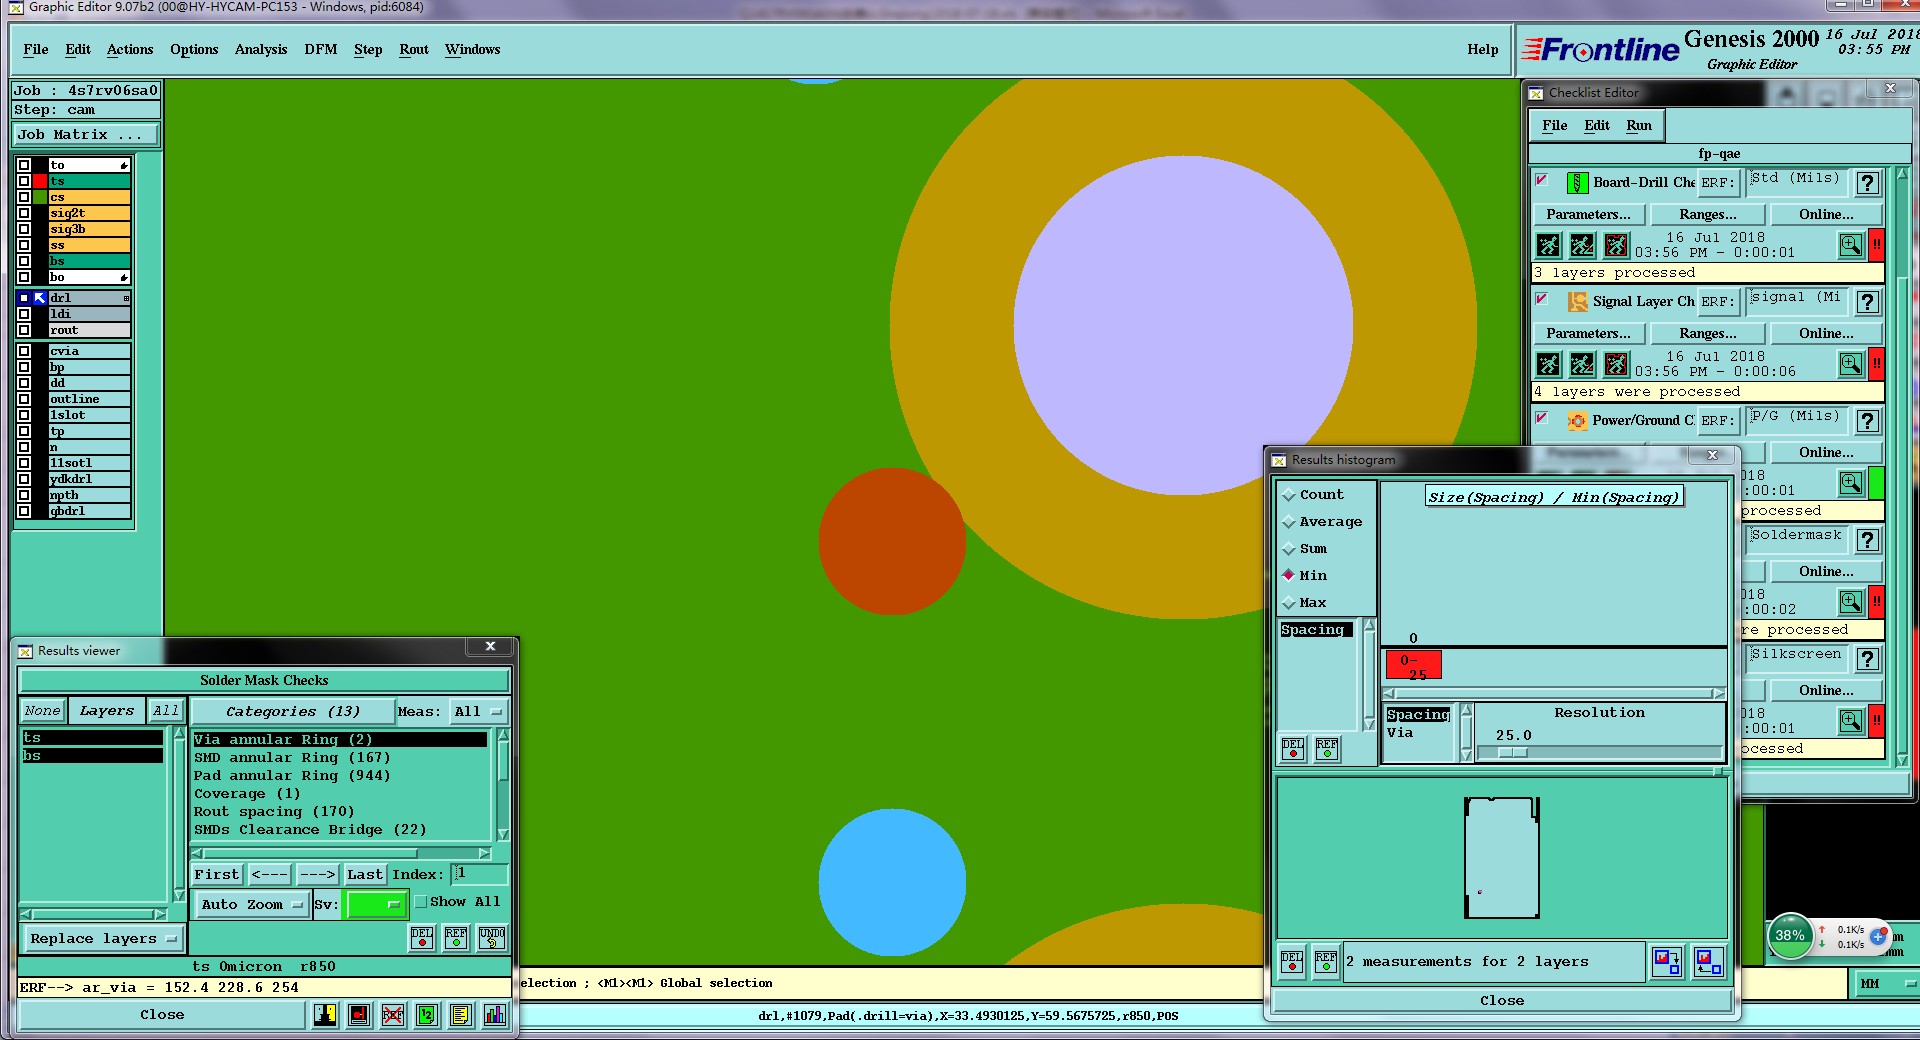Screen dimensions: 1920x1040
Task: Click the first running-man icon in the Board-Drill Check row
Action: pyautogui.click(x=1548, y=245)
